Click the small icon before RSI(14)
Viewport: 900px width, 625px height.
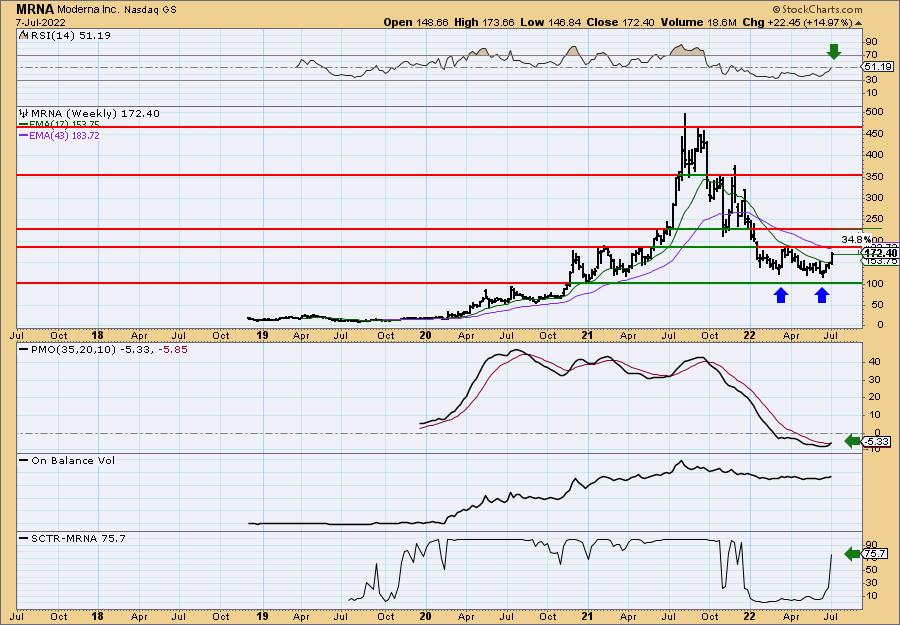coord(24,35)
